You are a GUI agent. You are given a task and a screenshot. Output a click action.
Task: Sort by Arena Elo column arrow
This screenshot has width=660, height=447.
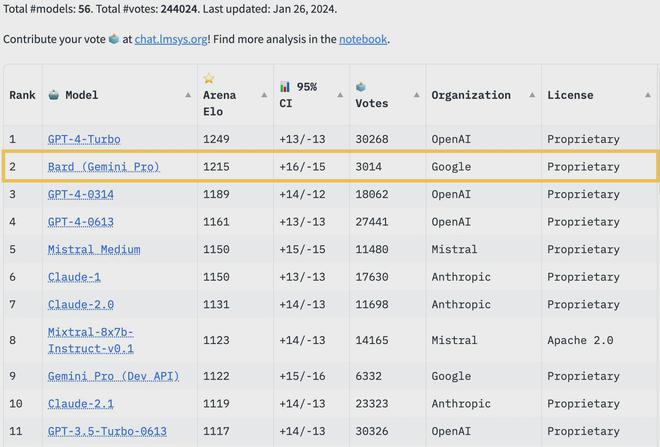264,95
